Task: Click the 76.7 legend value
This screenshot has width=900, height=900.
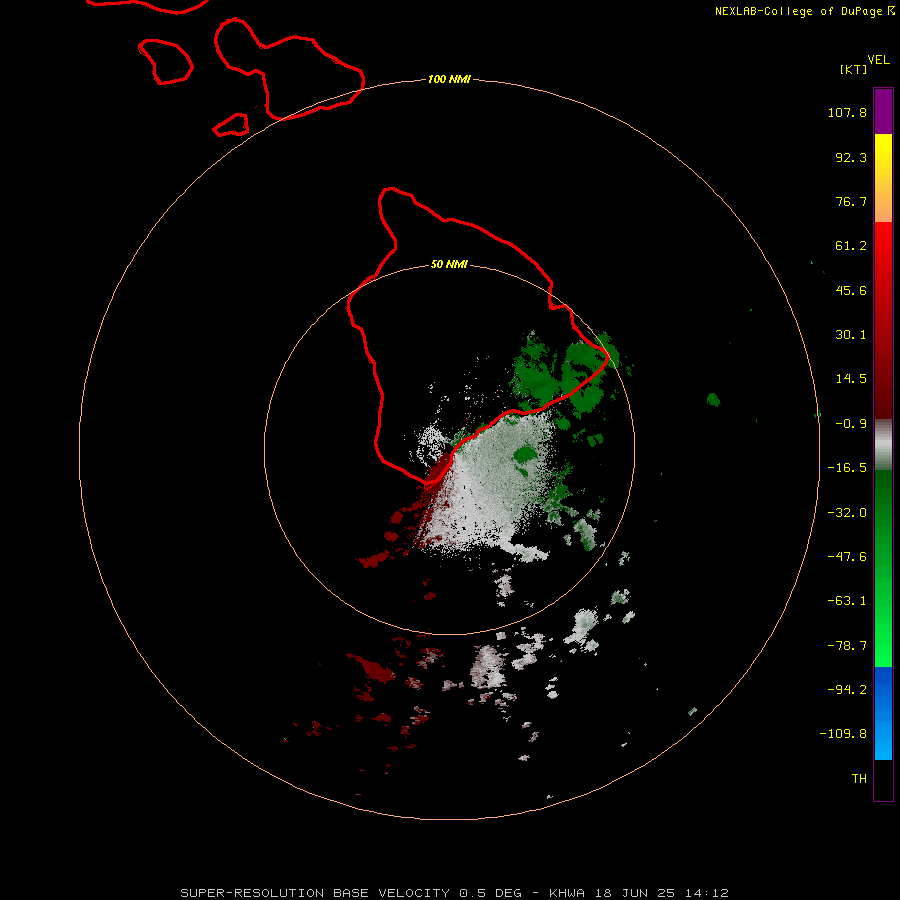Action: [x=851, y=201]
